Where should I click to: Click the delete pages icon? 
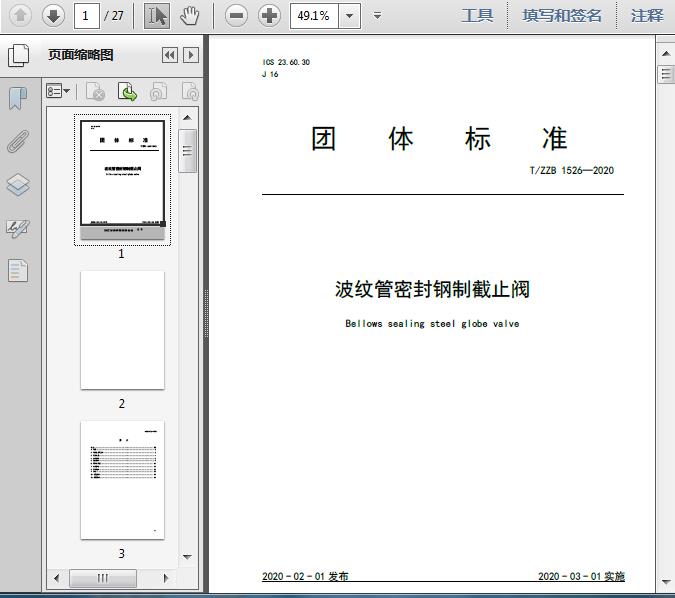click(x=95, y=91)
